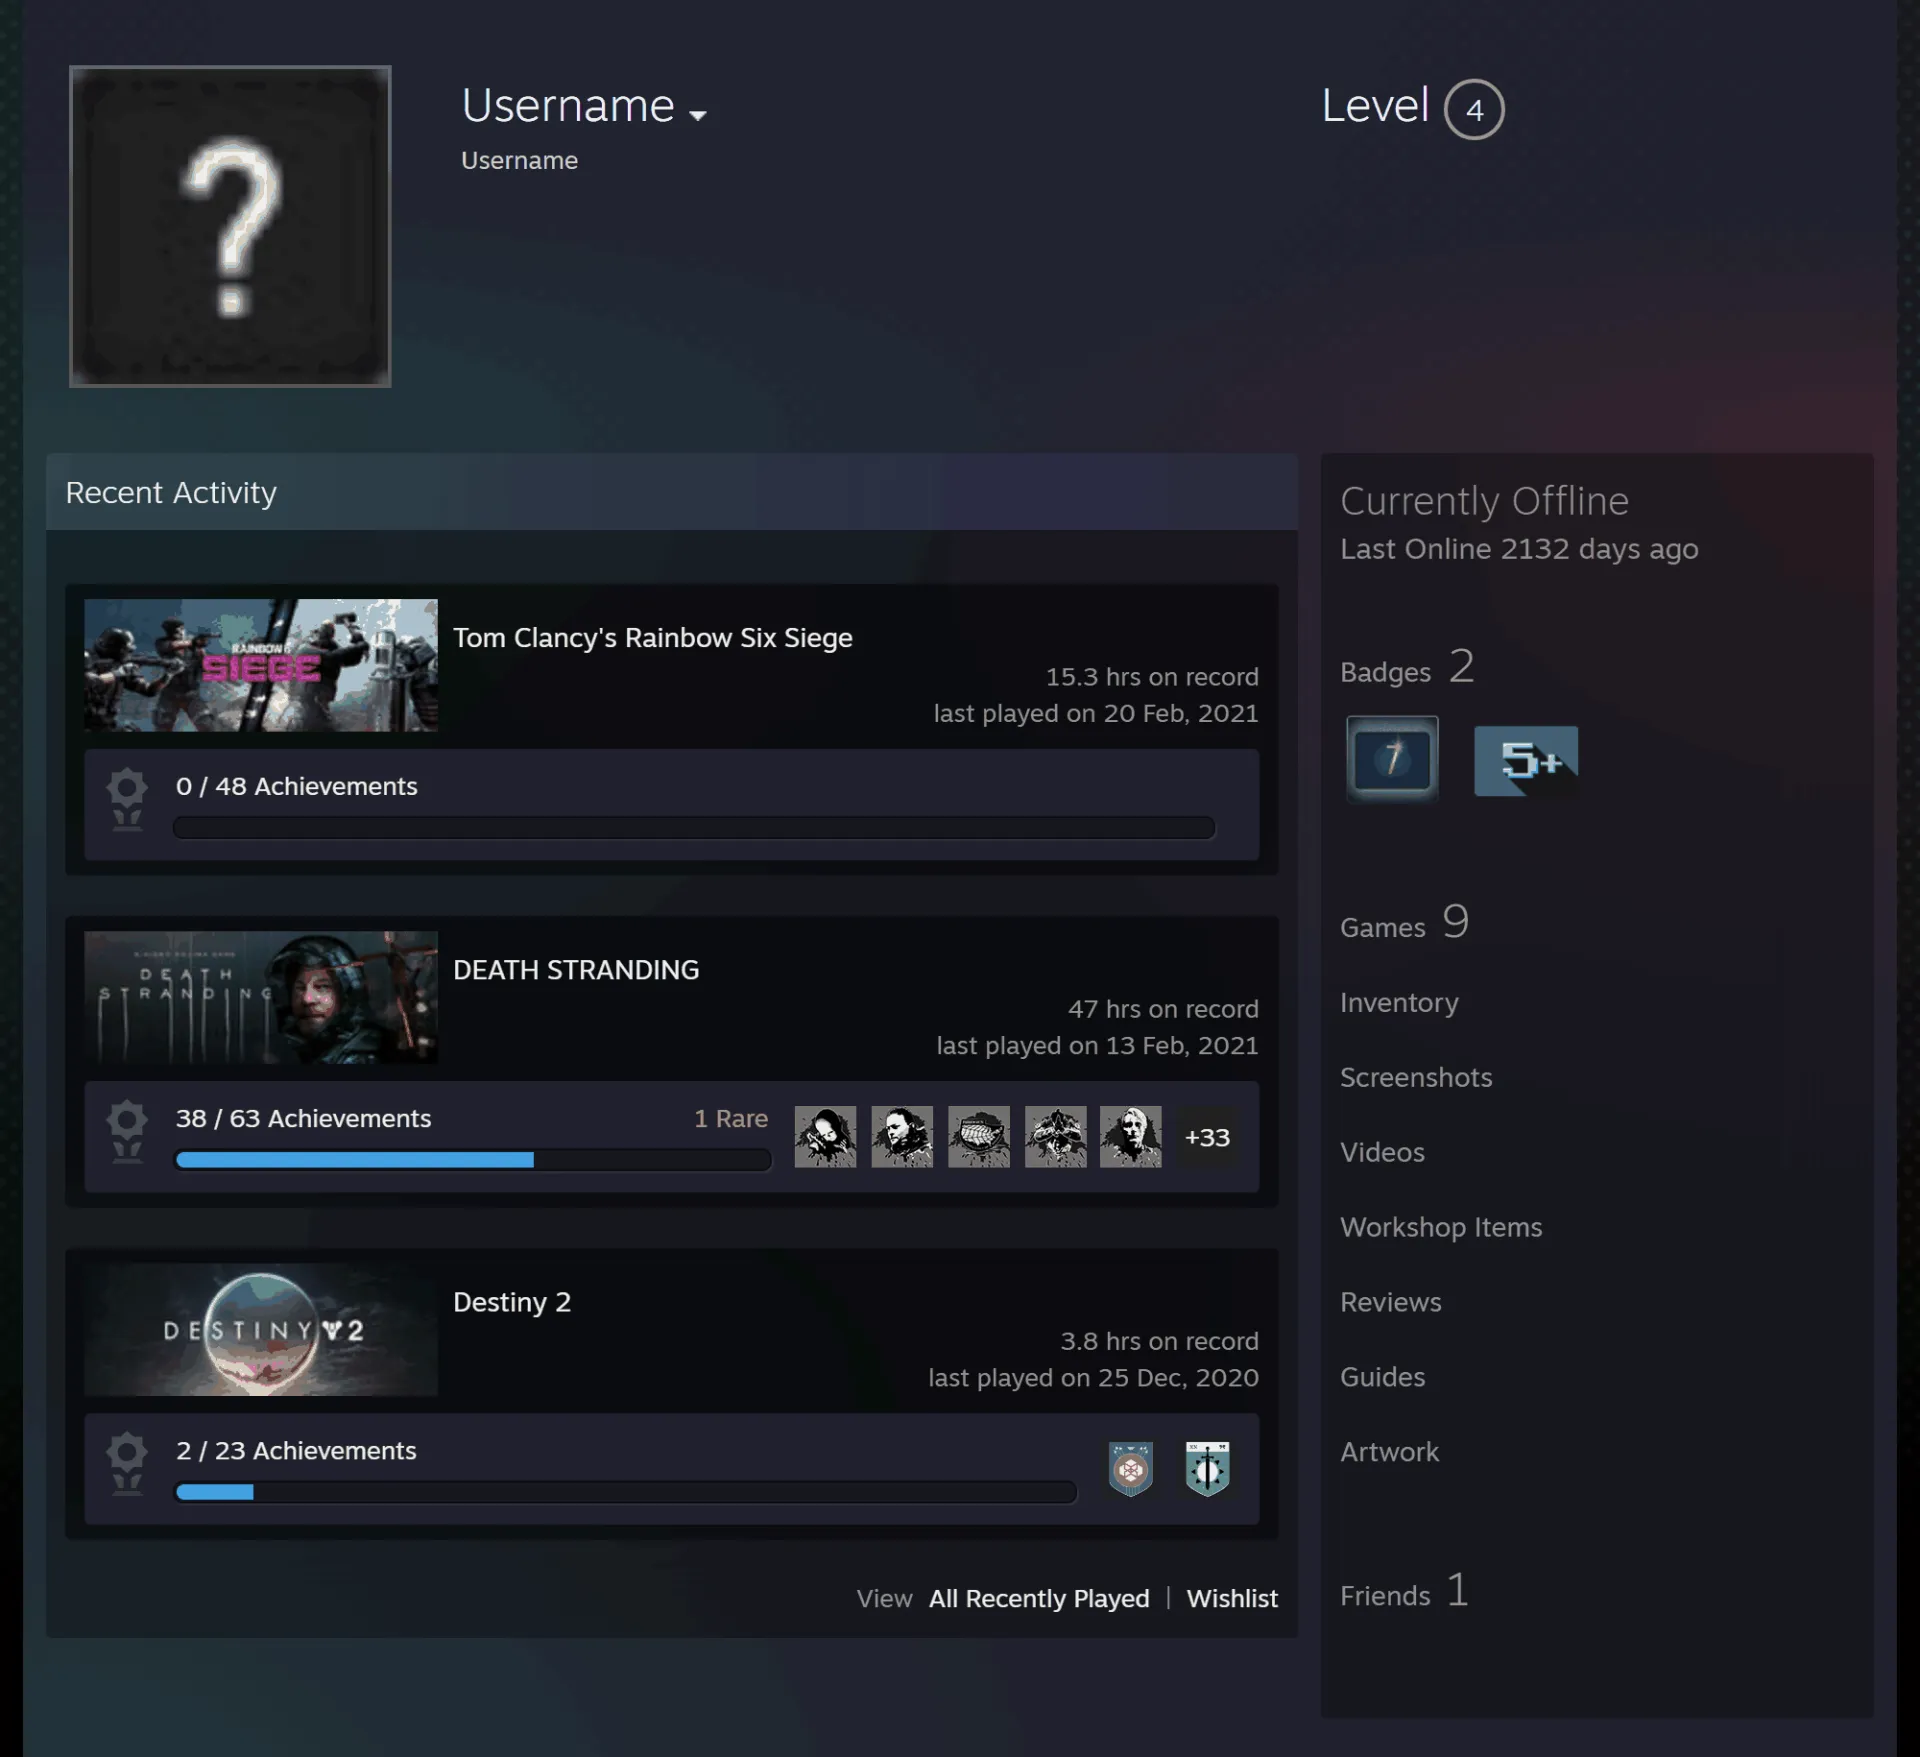Click the achievement trophy icon for Death Stranding
This screenshot has height=1757, width=1920.
click(127, 1132)
